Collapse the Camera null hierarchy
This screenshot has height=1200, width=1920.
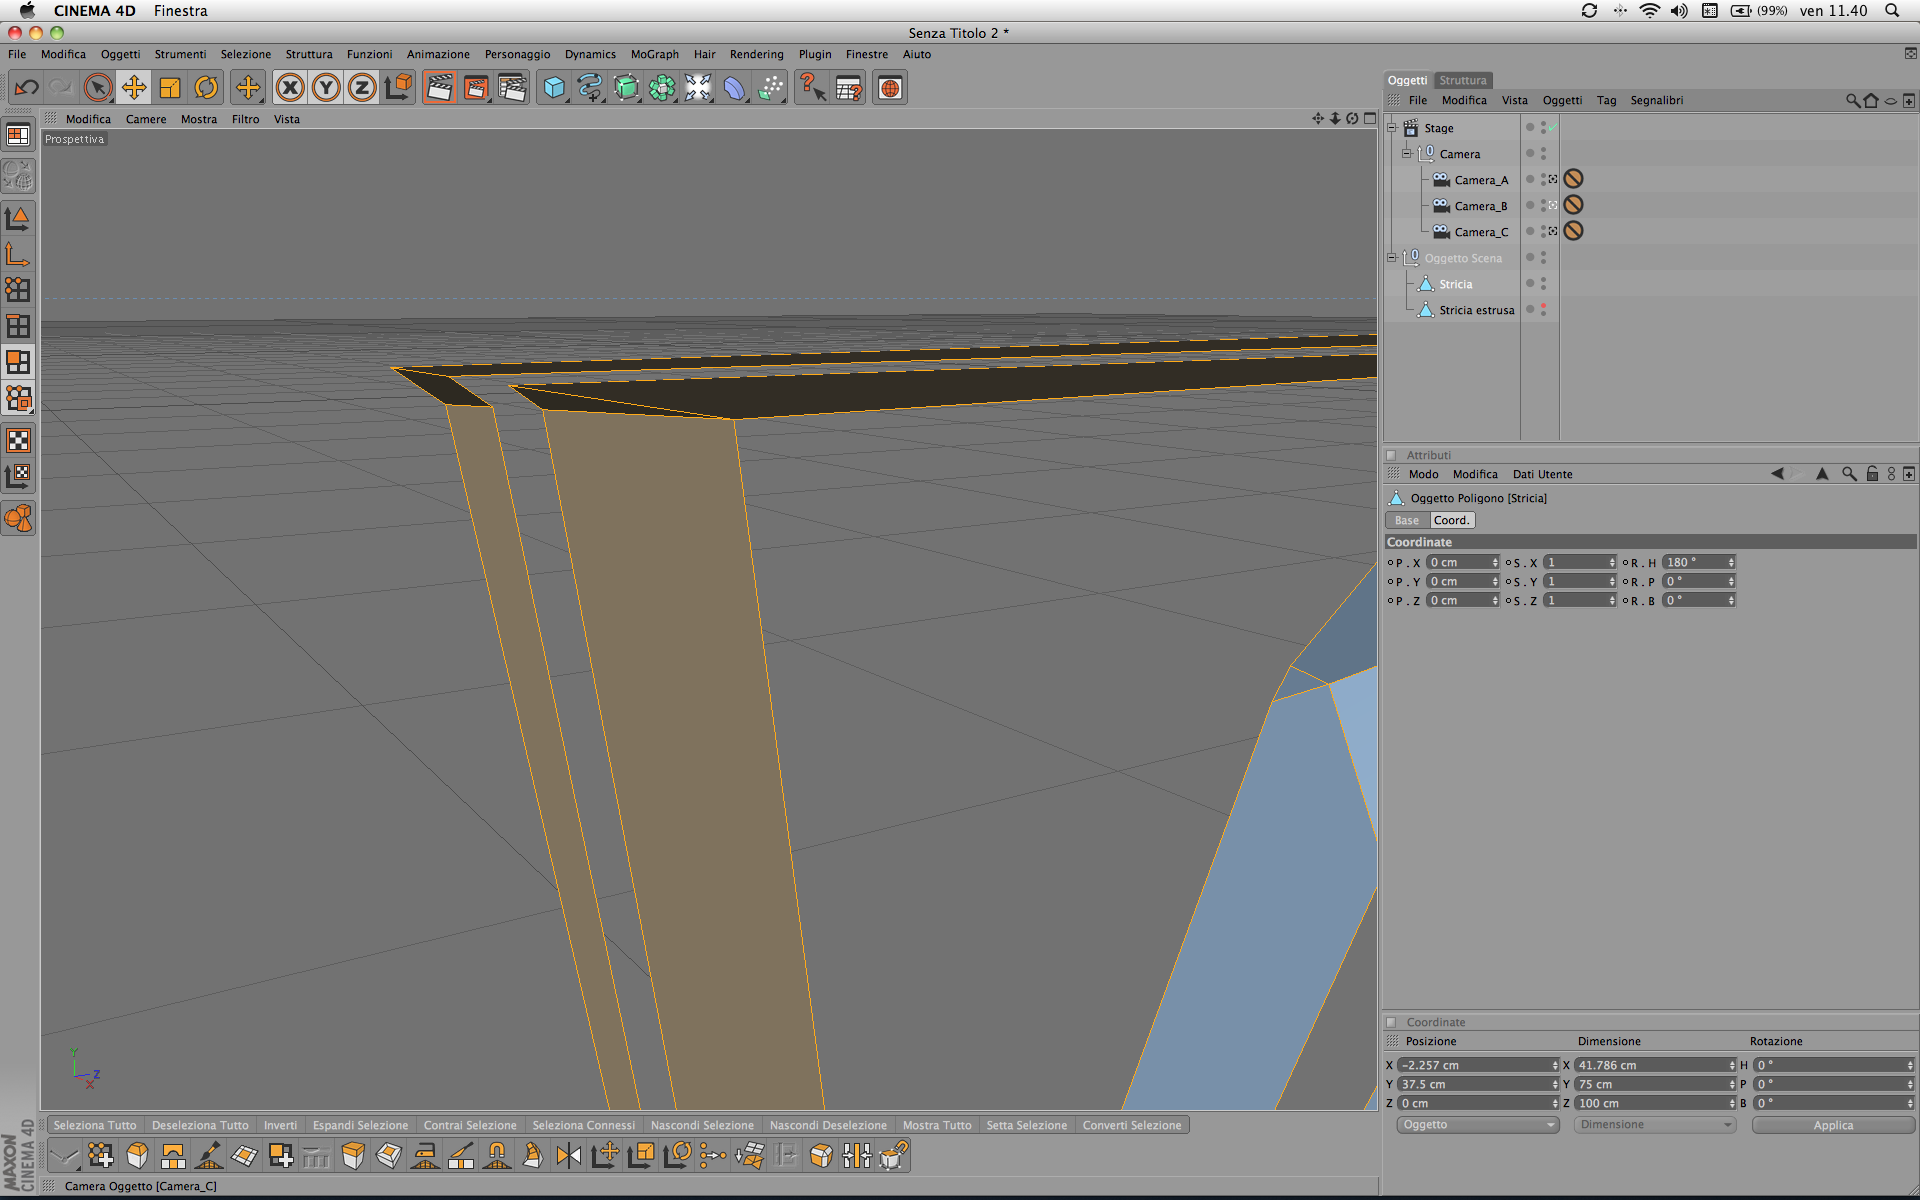tap(1406, 153)
